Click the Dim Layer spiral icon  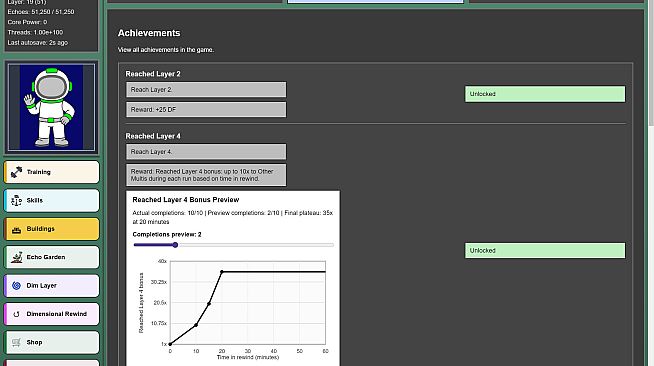click(16, 286)
